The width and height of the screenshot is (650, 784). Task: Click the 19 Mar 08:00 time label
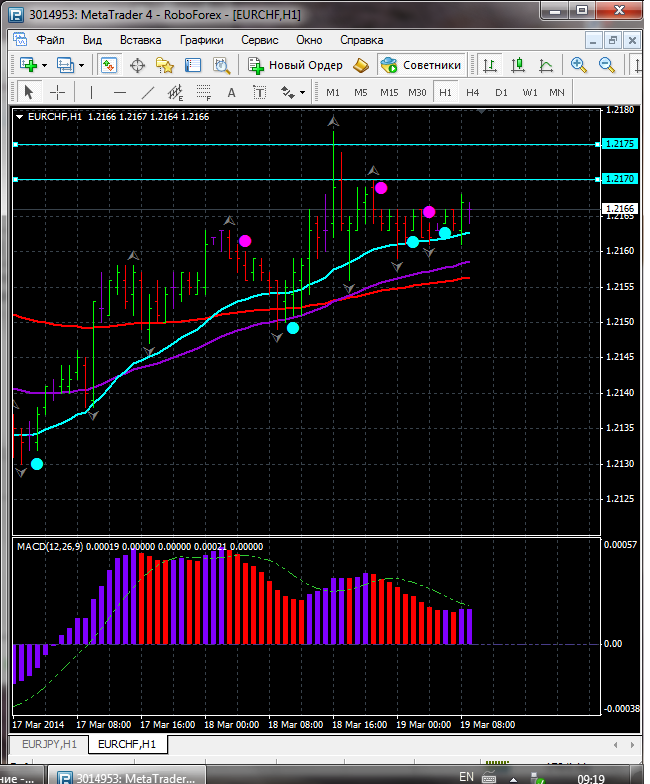[488, 724]
